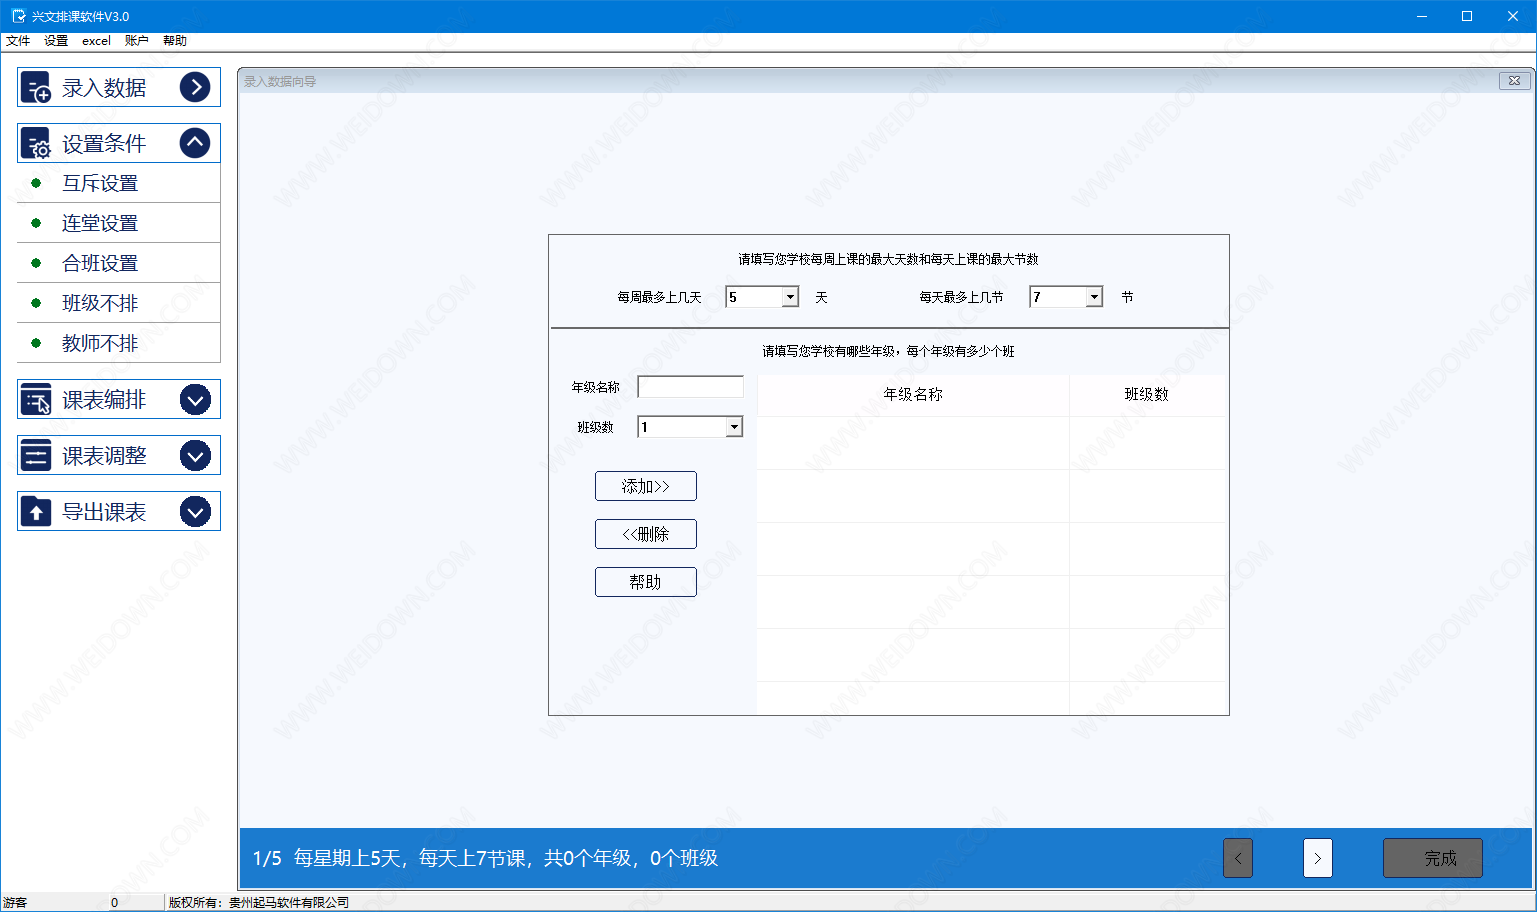The height and width of the screenshot is (912, 1537).
Task: Click the wizard summary text 1/5
Action: coord(485,858)
